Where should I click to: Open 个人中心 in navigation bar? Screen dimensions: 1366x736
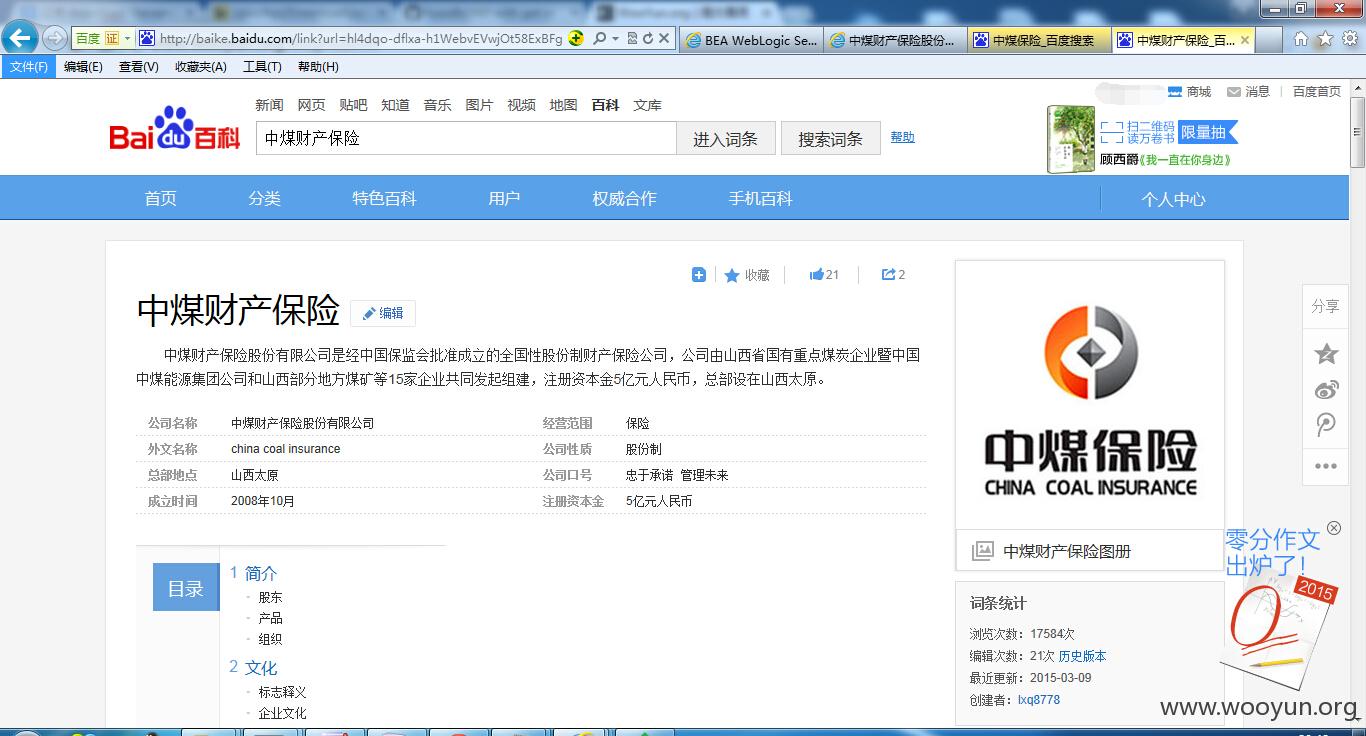(x=1173, y=199)
